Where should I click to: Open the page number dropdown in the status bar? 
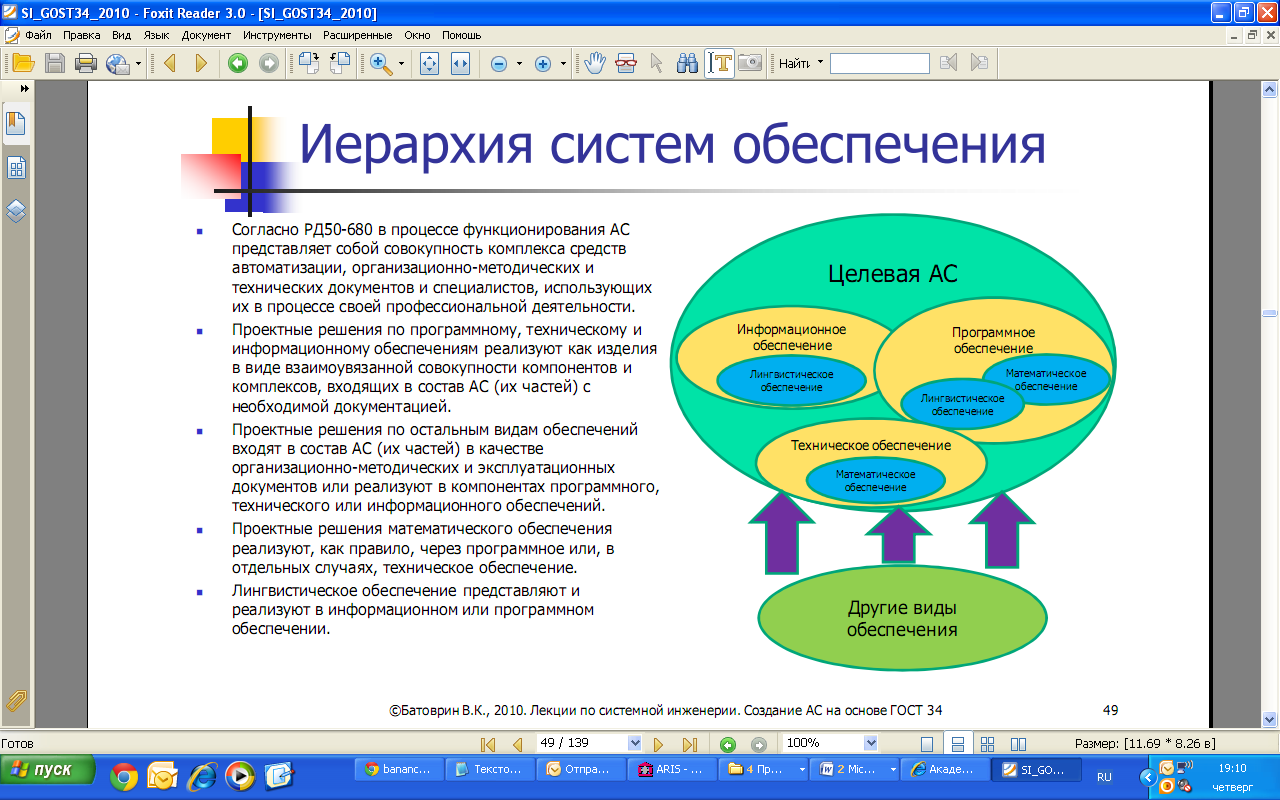(634, 743)
